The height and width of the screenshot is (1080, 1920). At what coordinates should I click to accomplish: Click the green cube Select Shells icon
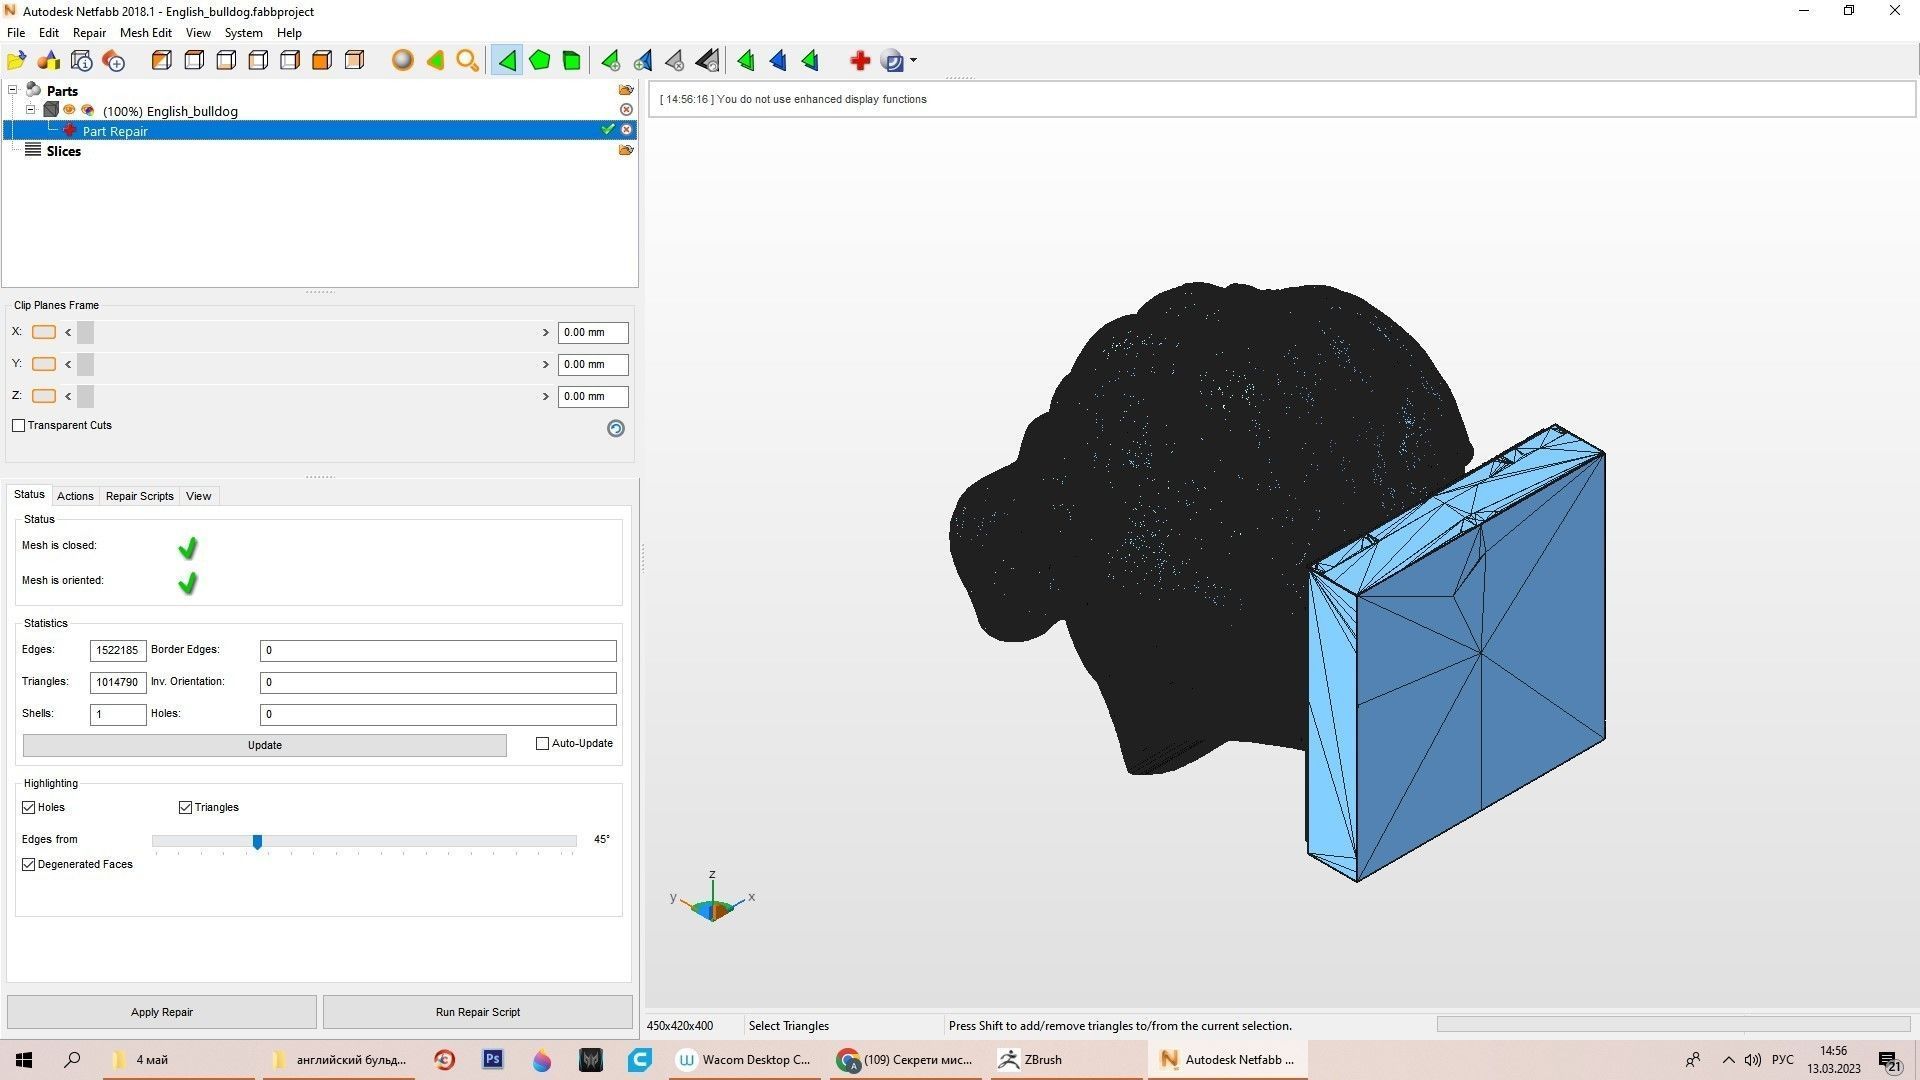pyautogui.click(x=572, y=61)
